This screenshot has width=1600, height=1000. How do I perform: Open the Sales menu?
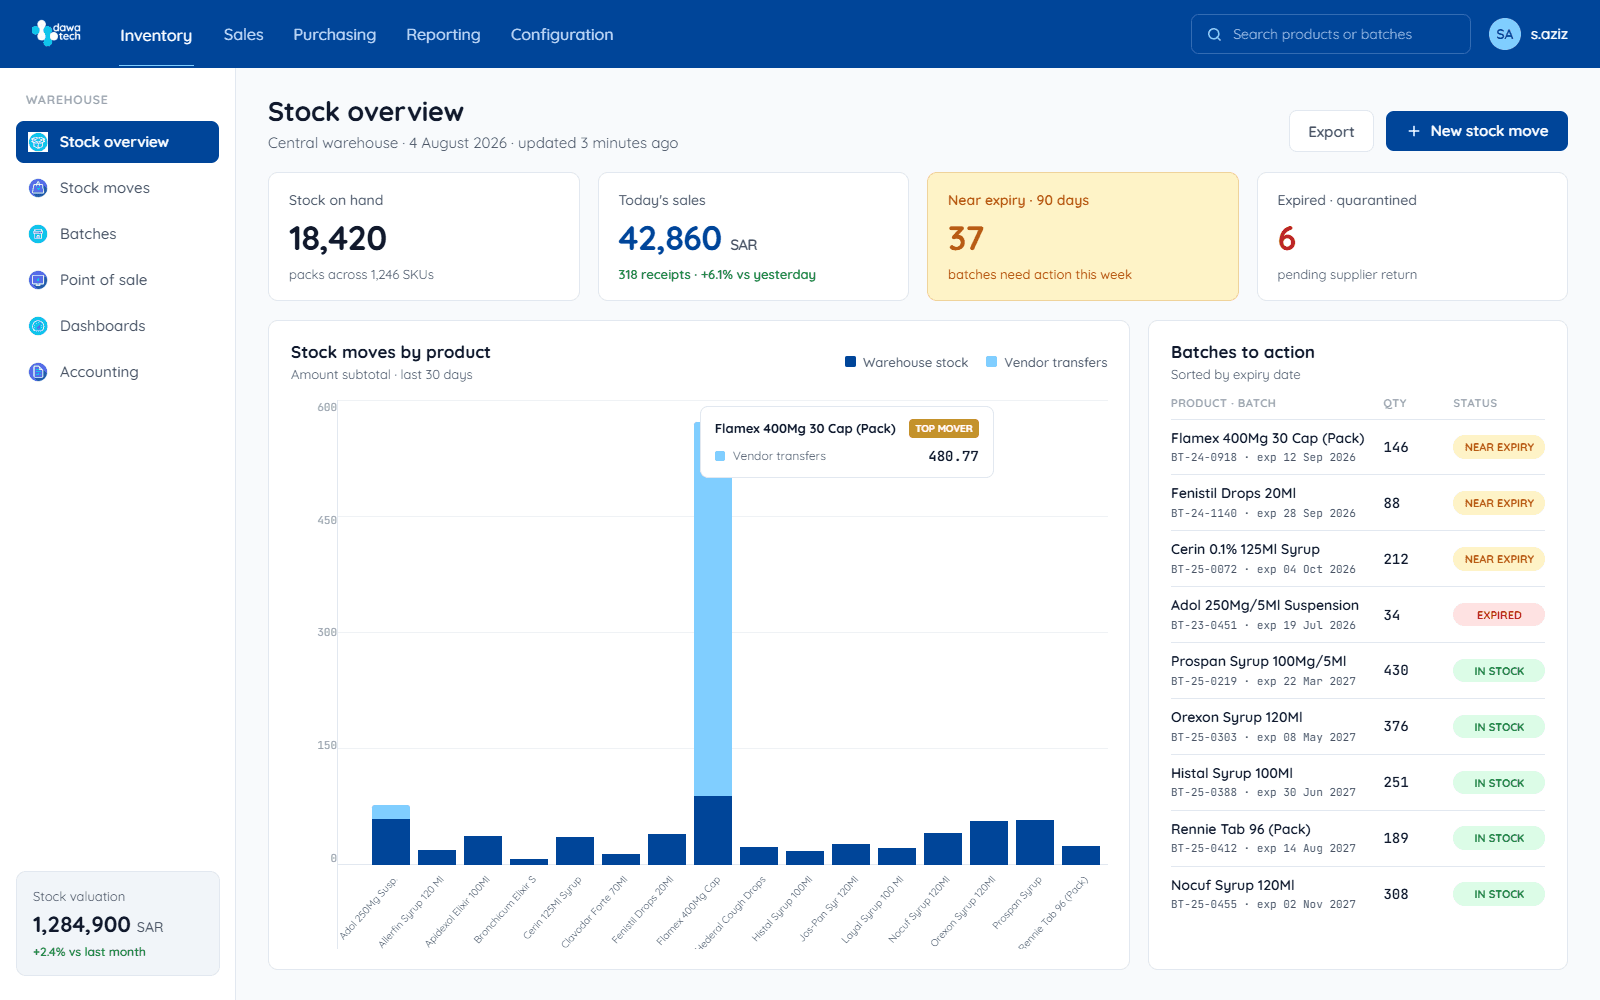(x=243, y=34)
